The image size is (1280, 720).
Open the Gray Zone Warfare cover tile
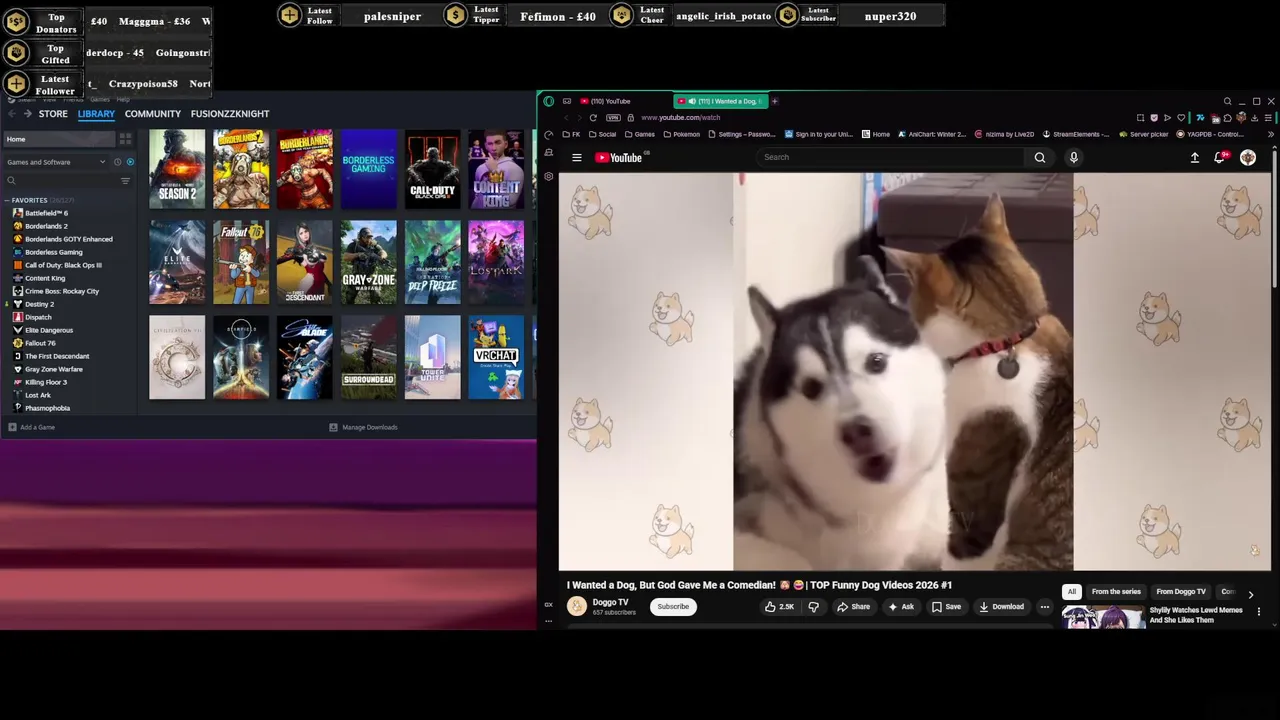(x=368, y=263)
